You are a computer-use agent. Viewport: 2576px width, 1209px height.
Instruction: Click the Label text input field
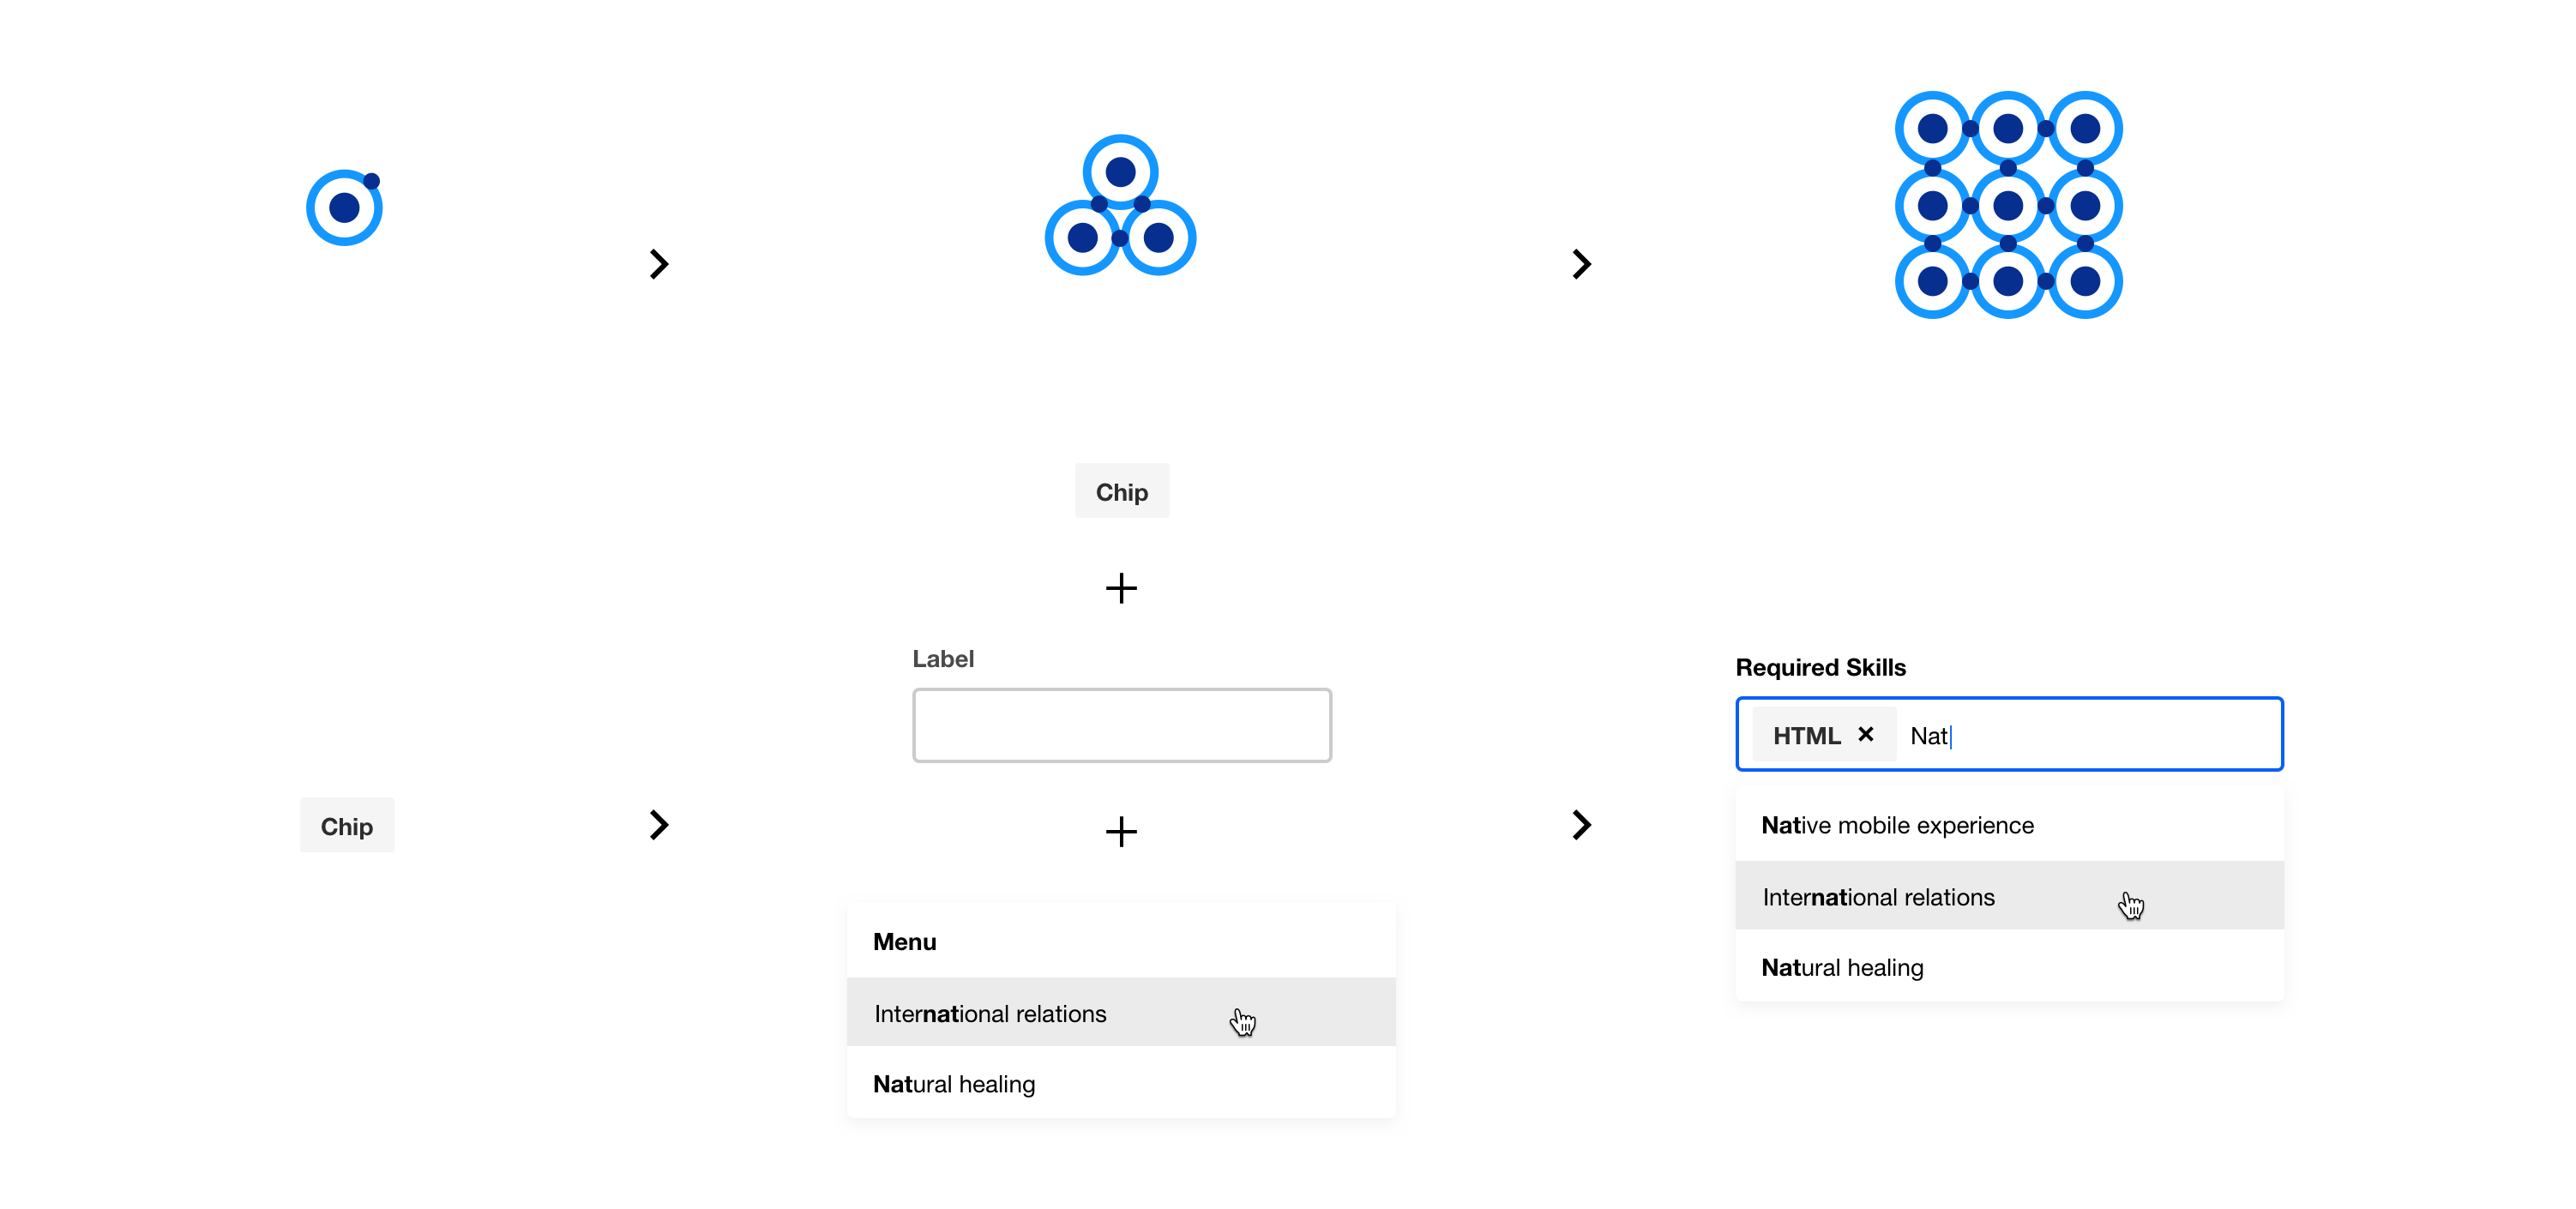pos(1122,725)
